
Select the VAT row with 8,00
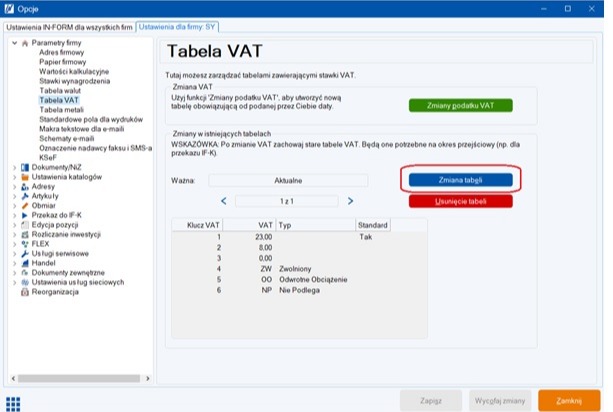pos(299,247)
